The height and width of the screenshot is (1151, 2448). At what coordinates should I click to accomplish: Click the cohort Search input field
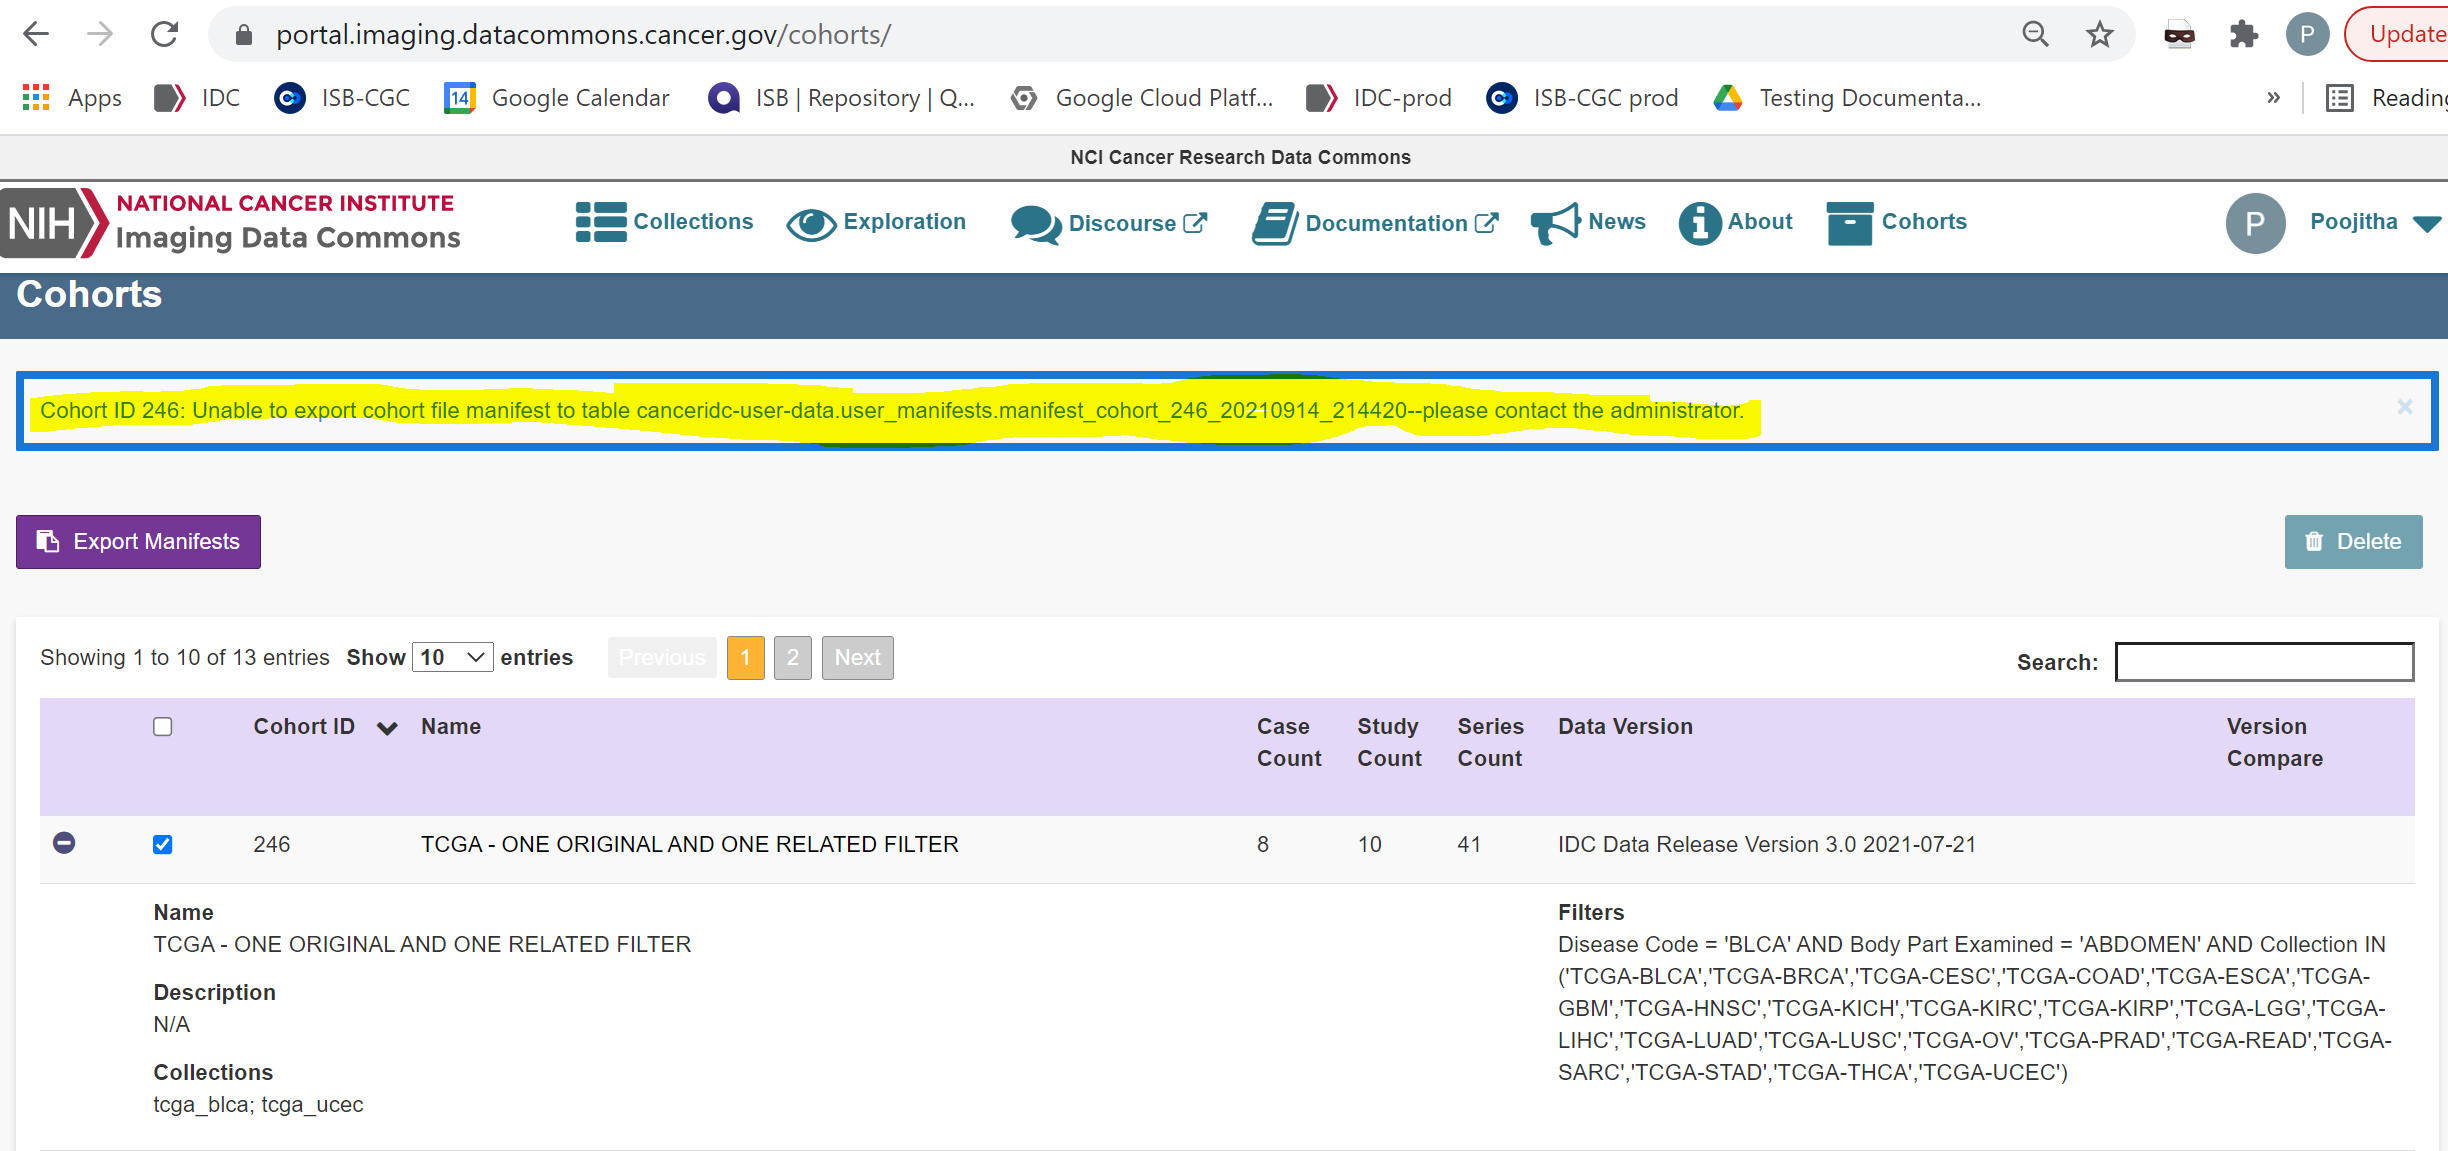point(2264,662)
